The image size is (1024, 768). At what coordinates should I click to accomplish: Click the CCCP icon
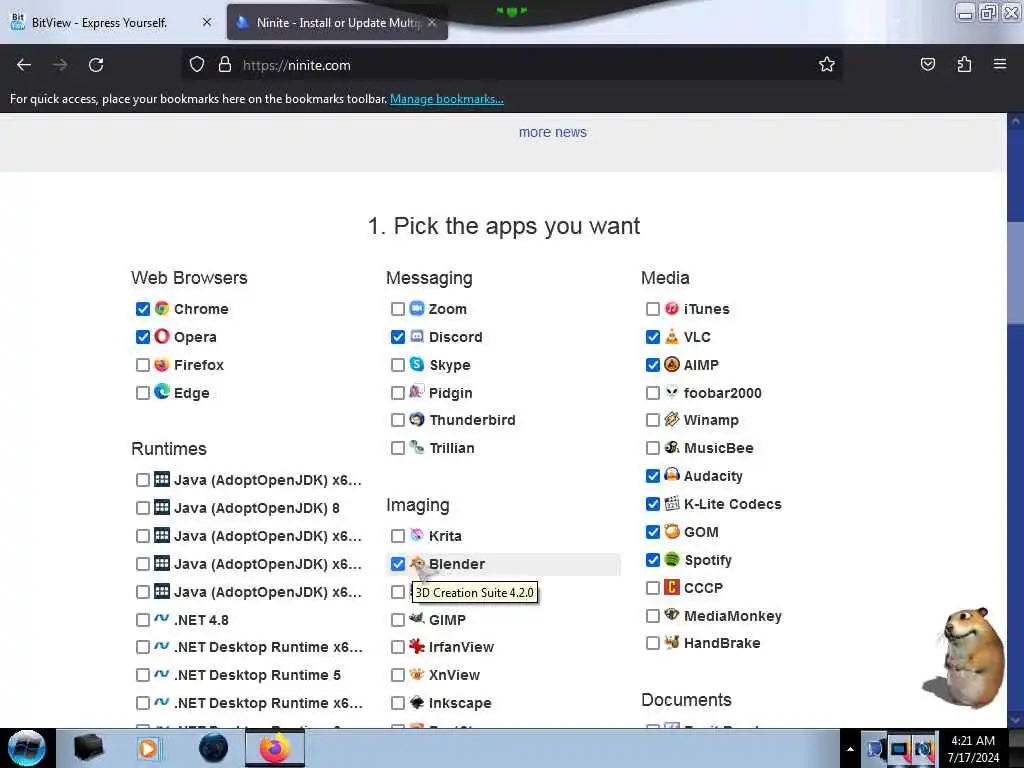pyautogui.click(x=671, y=587)
